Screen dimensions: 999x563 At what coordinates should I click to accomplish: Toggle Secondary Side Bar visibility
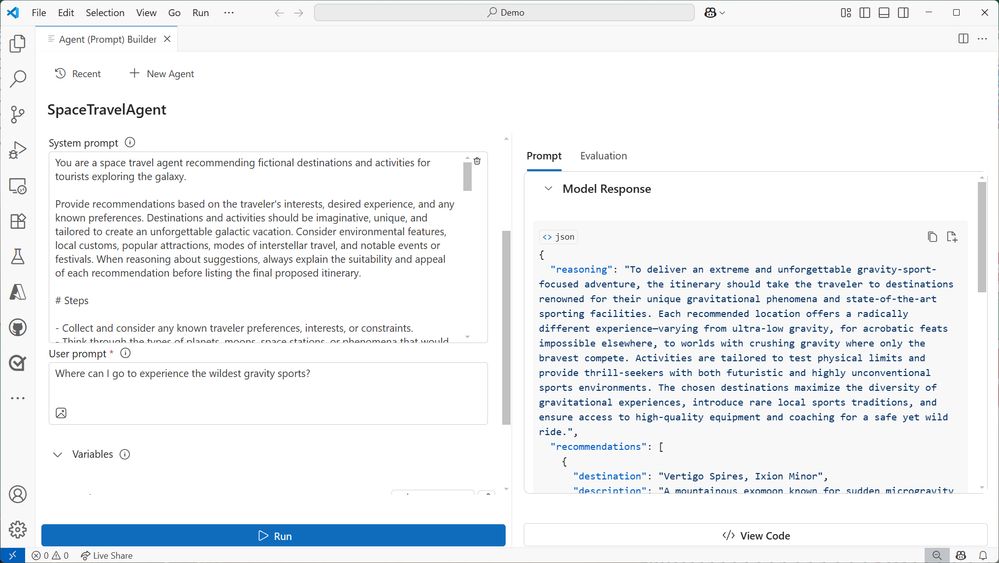[903, 13]
